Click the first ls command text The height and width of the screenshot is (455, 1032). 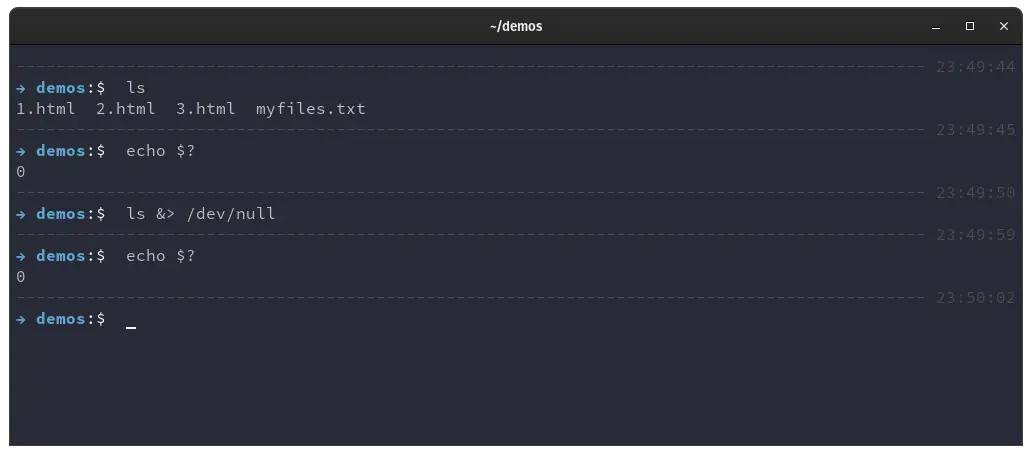coord(136,88)
